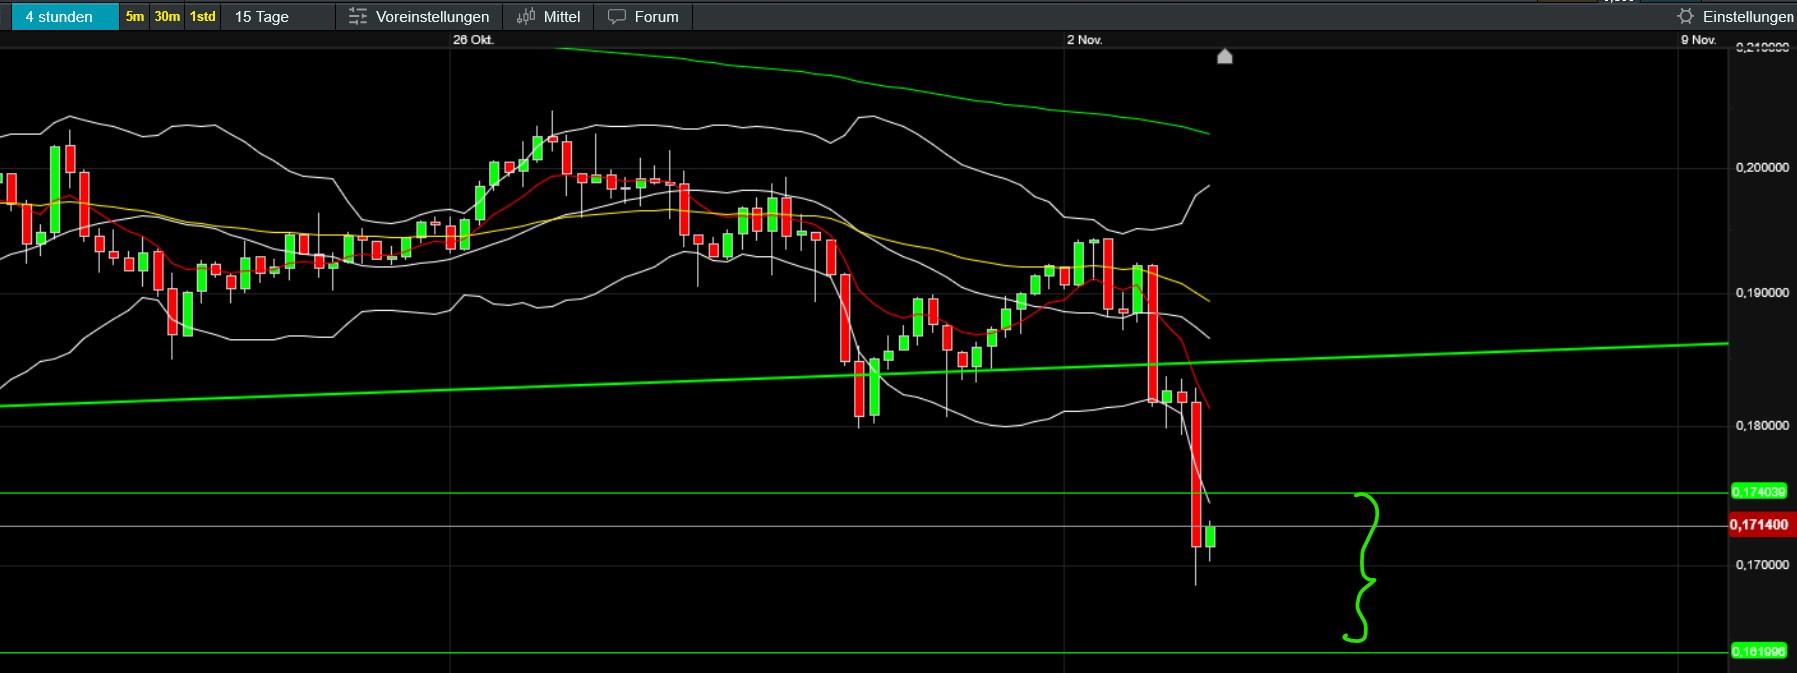The height and width of the screenshot is (673, 1797).
Task: Select the green 0,174039 price level label
Action: coord(1758,492)
